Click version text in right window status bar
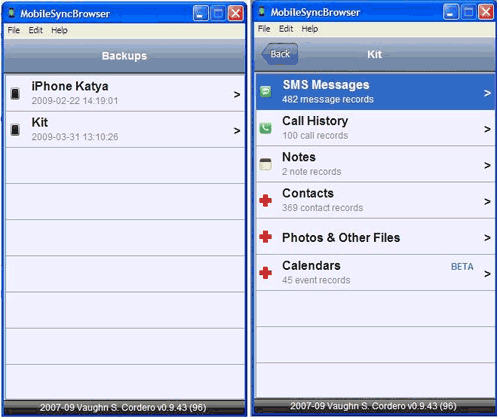The height and width of the screenshot is (419, 500). (373, 406)
